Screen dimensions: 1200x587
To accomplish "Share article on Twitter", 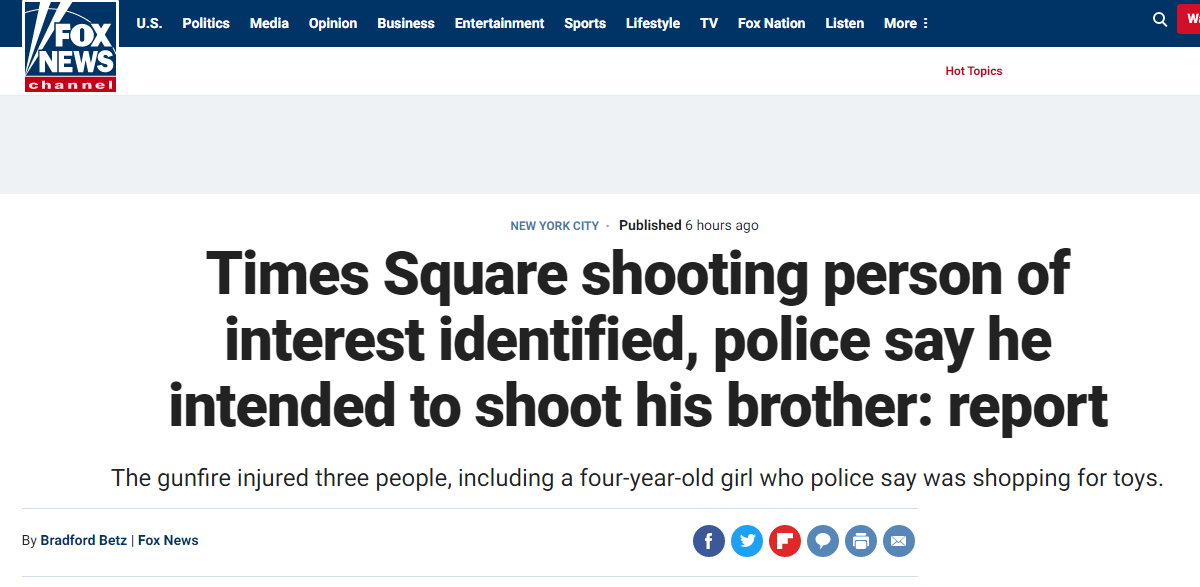I will point(746,541).
